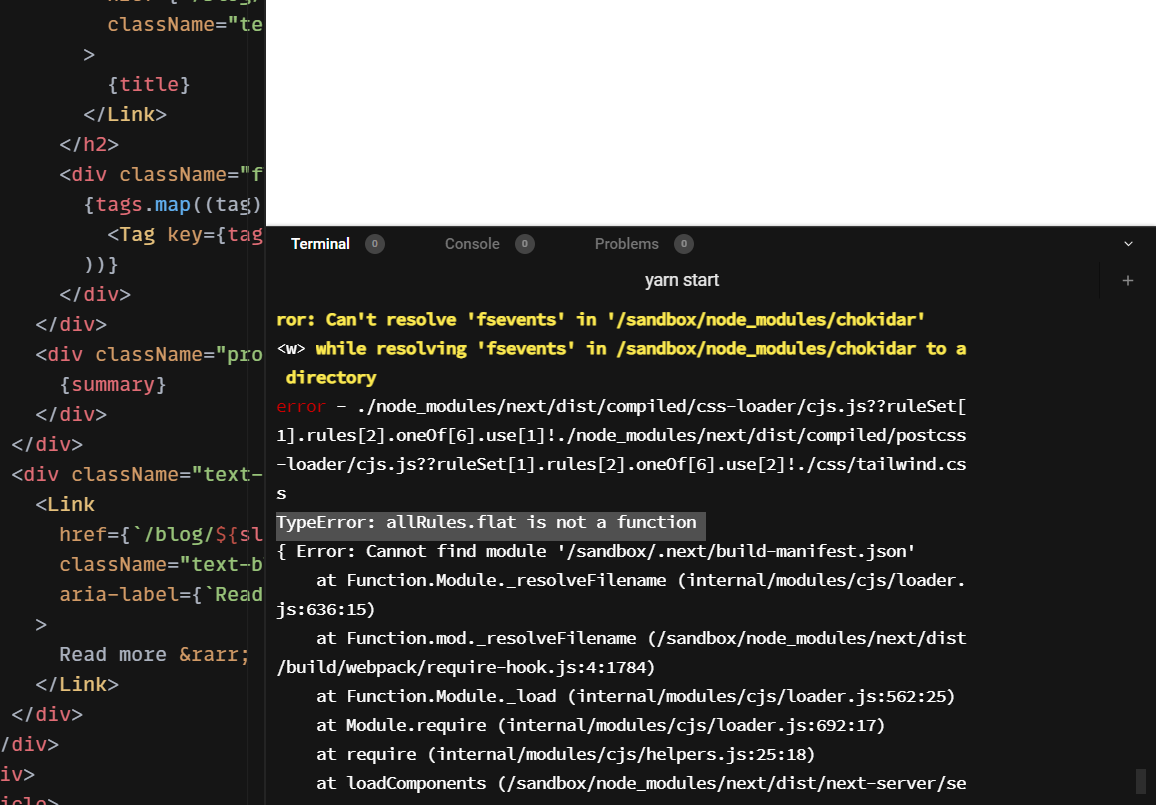Click the 'className="pro' div line

point(149,355)
